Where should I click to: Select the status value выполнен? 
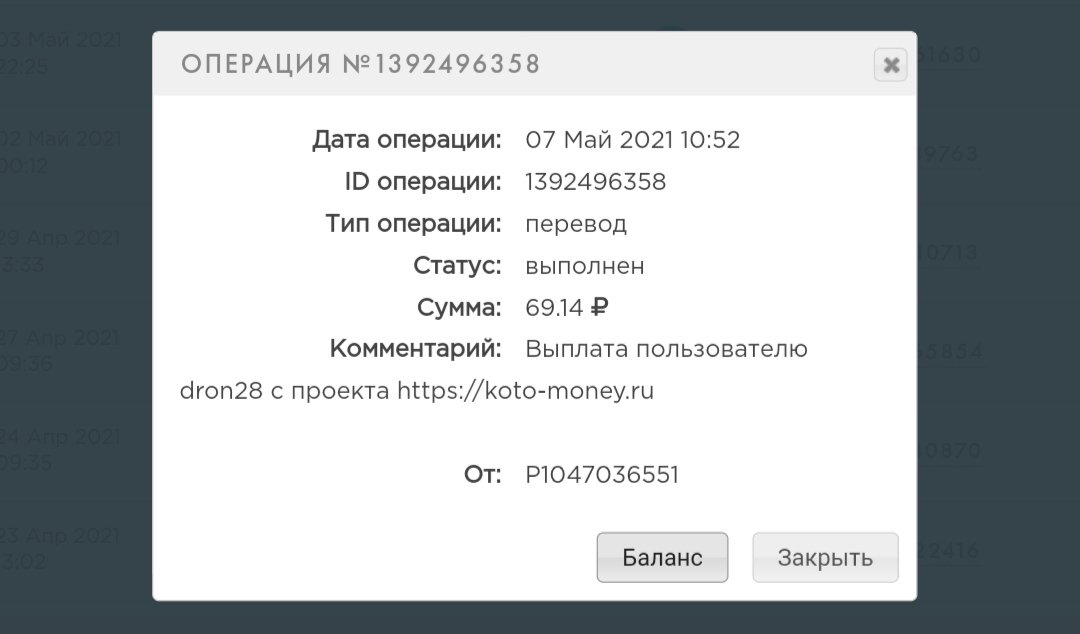pos(585,265)
